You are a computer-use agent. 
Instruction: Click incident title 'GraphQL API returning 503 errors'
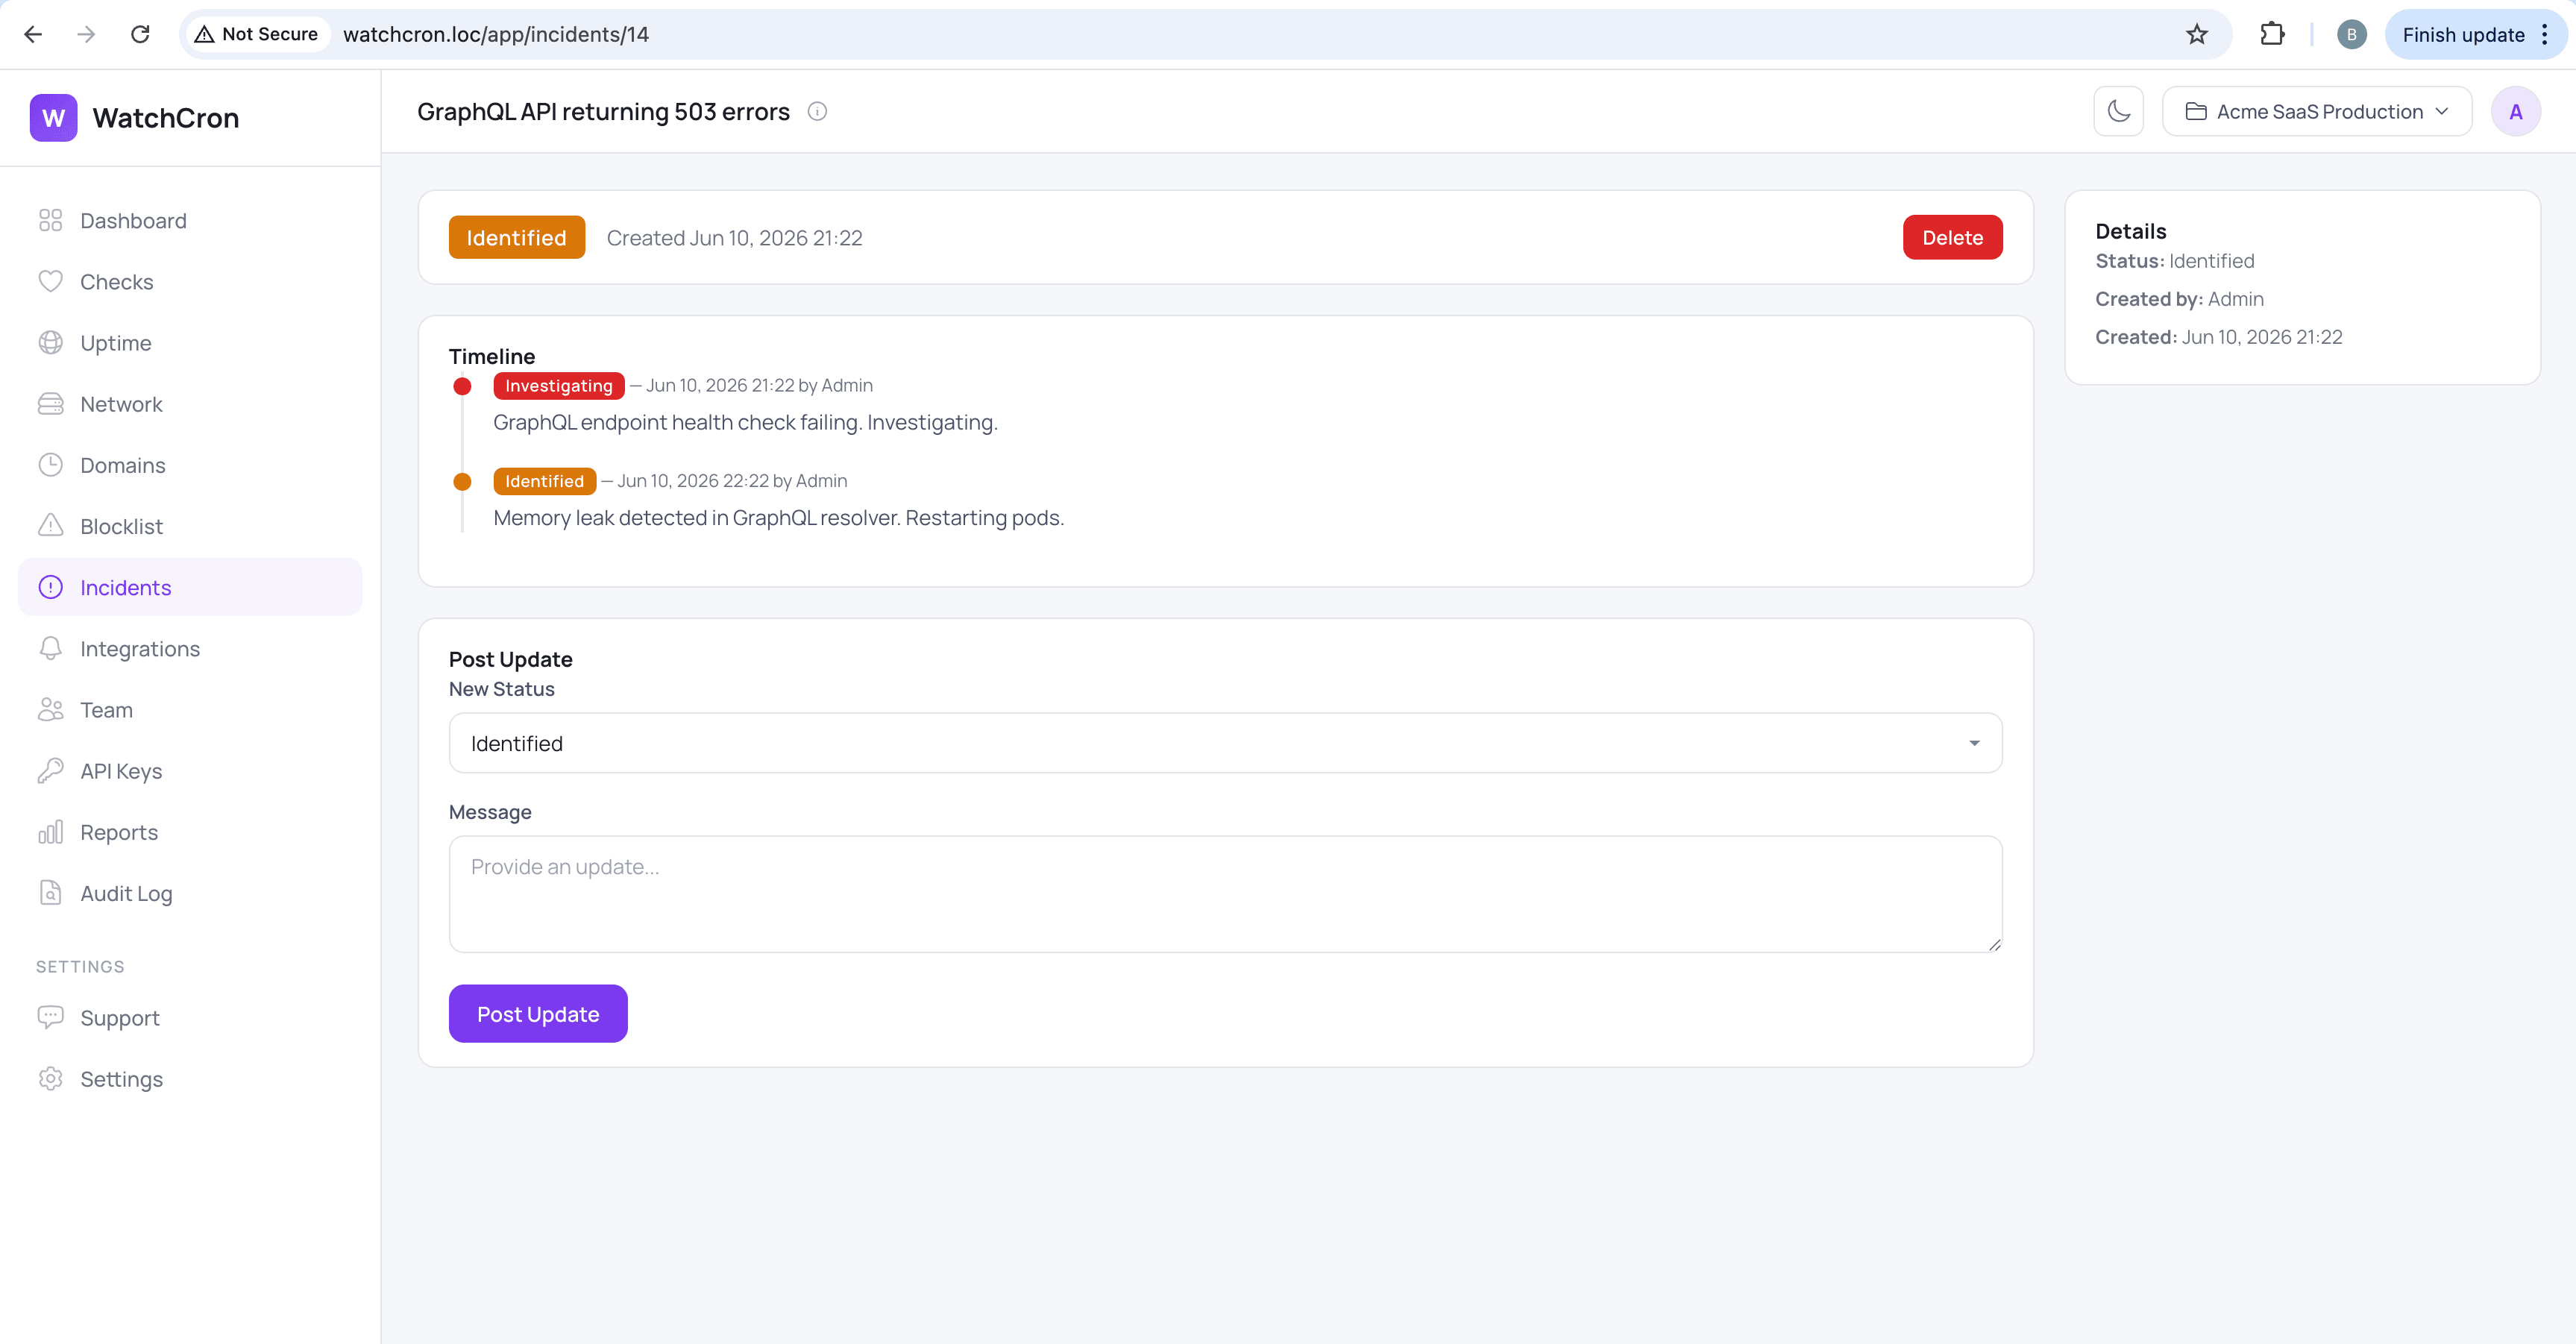[x=603, y=111]
